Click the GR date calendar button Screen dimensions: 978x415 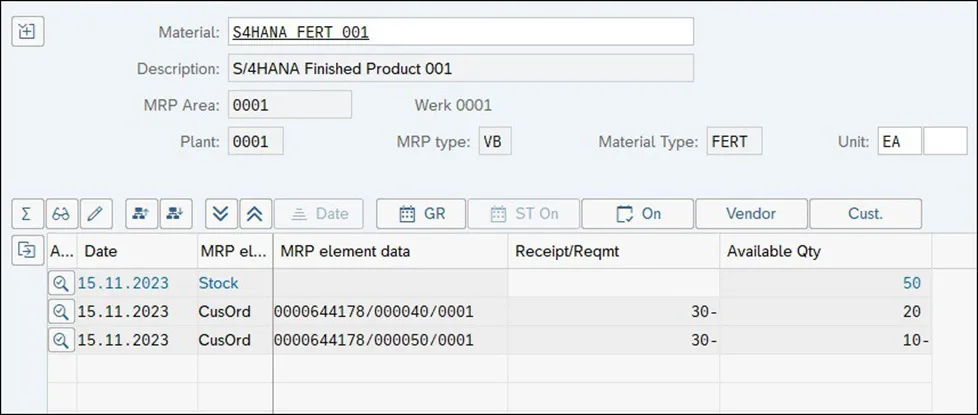click(x=421, y=214)
